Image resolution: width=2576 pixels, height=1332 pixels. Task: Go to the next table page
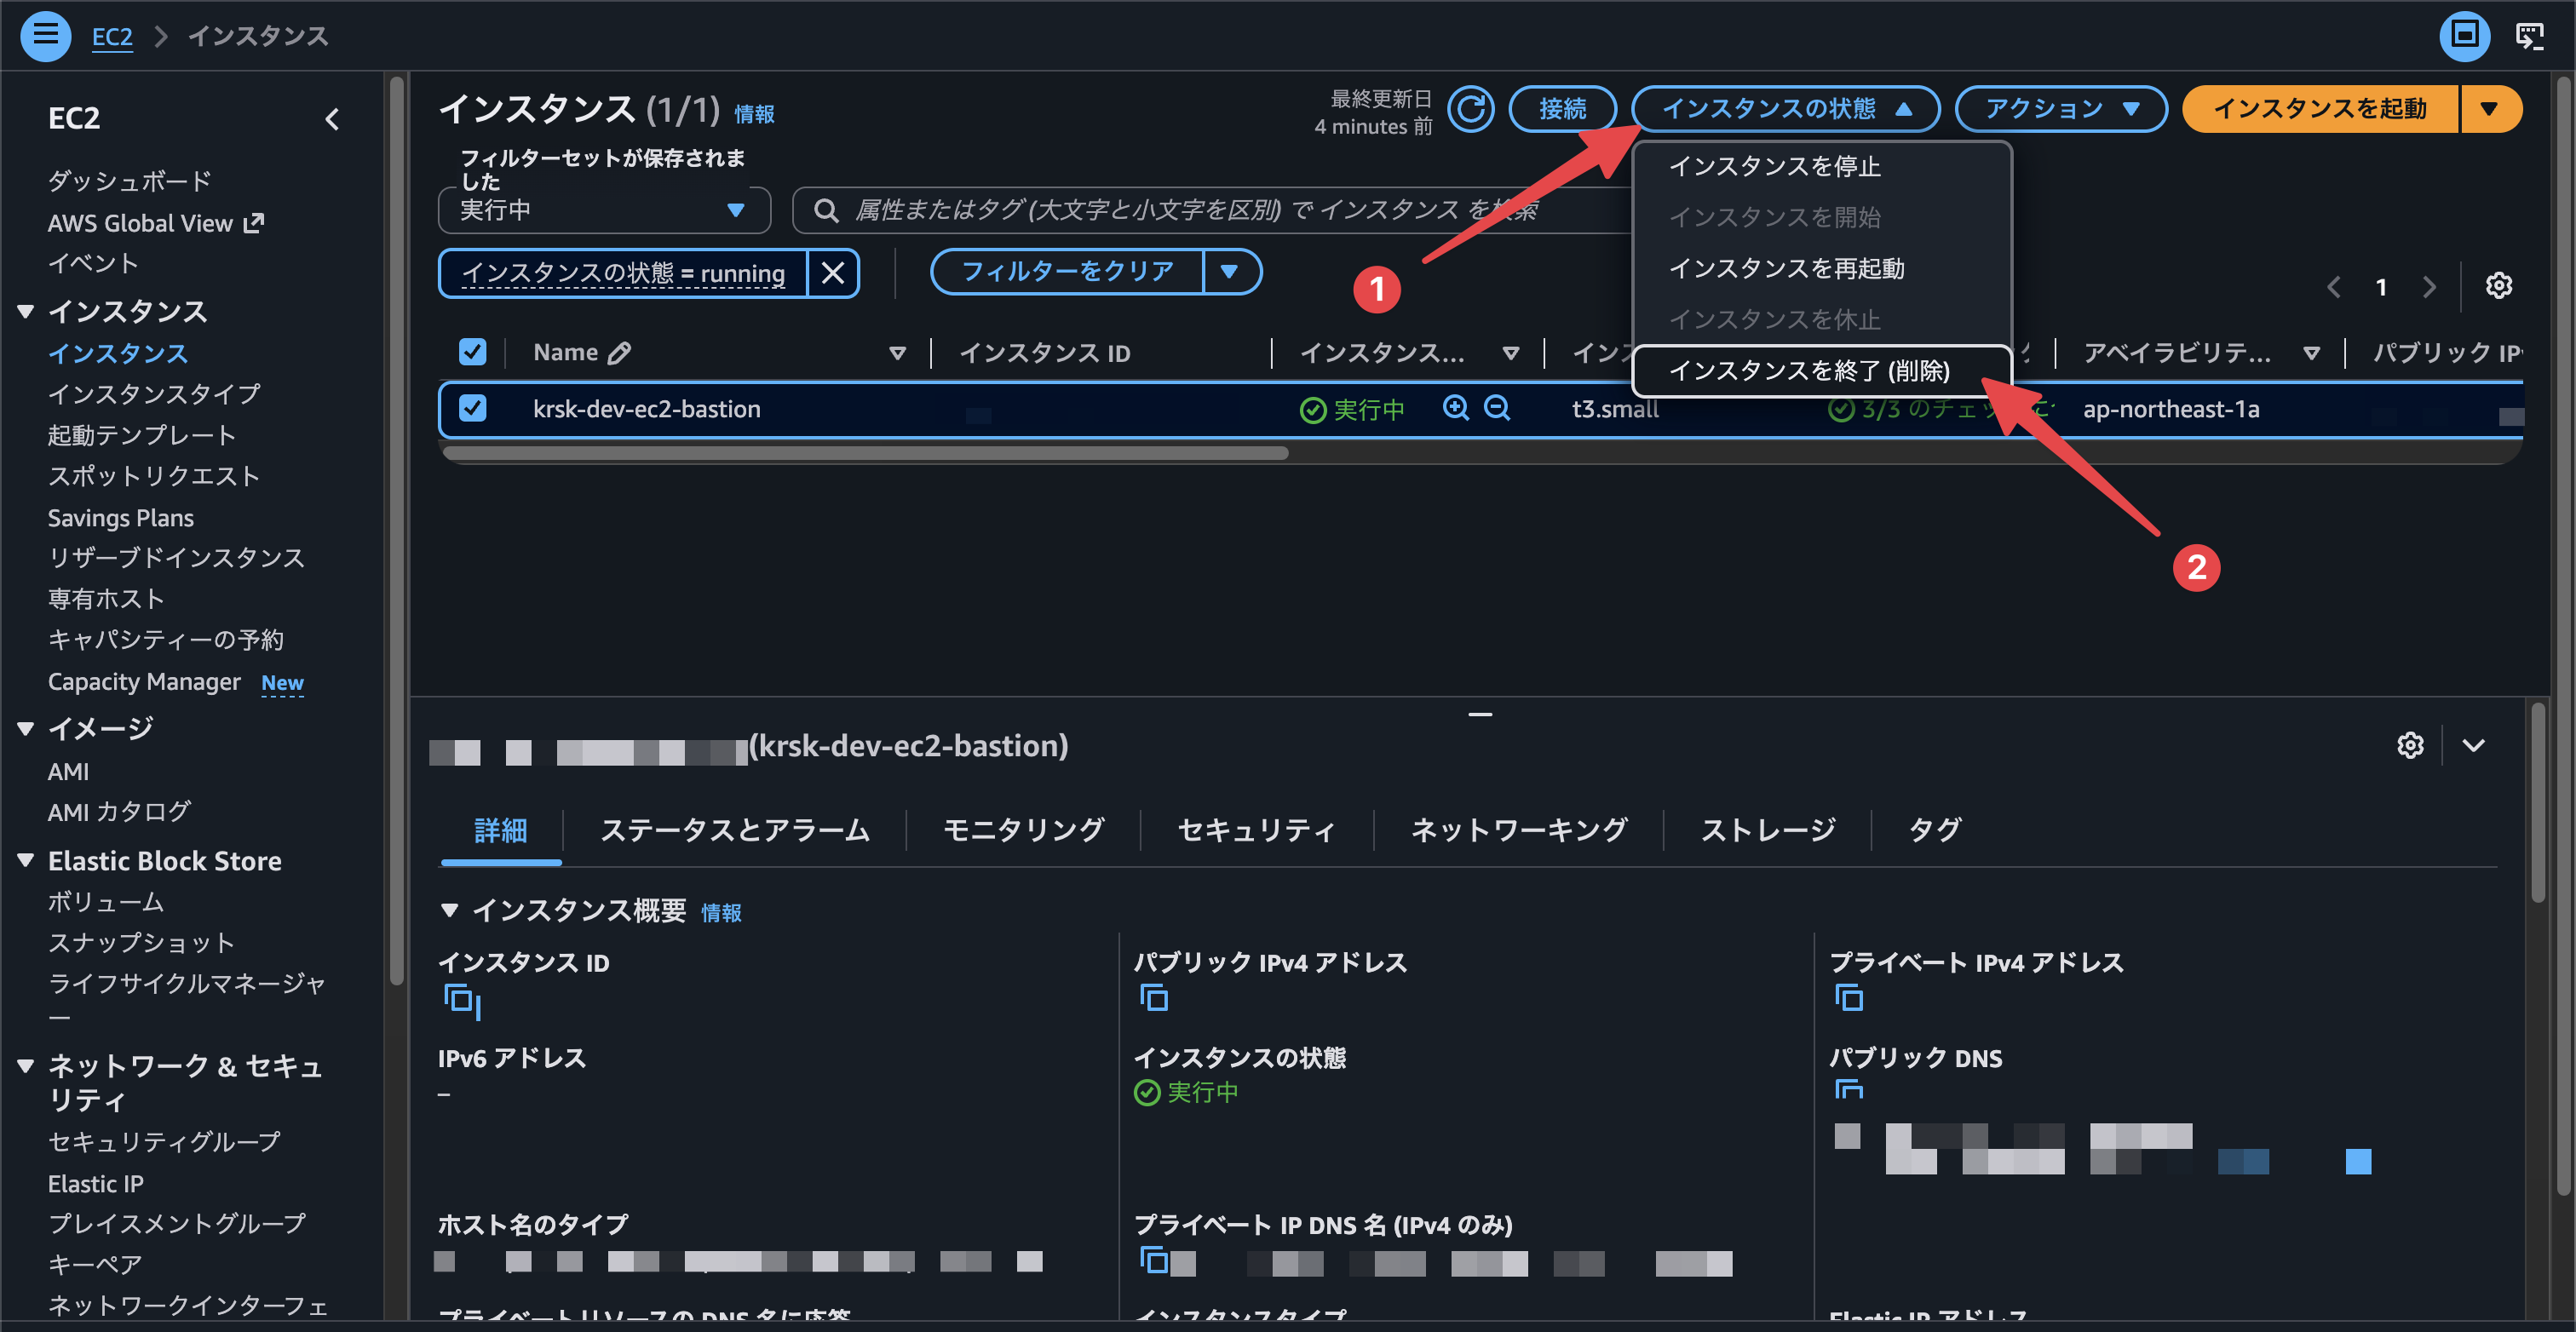(2429, 287)
